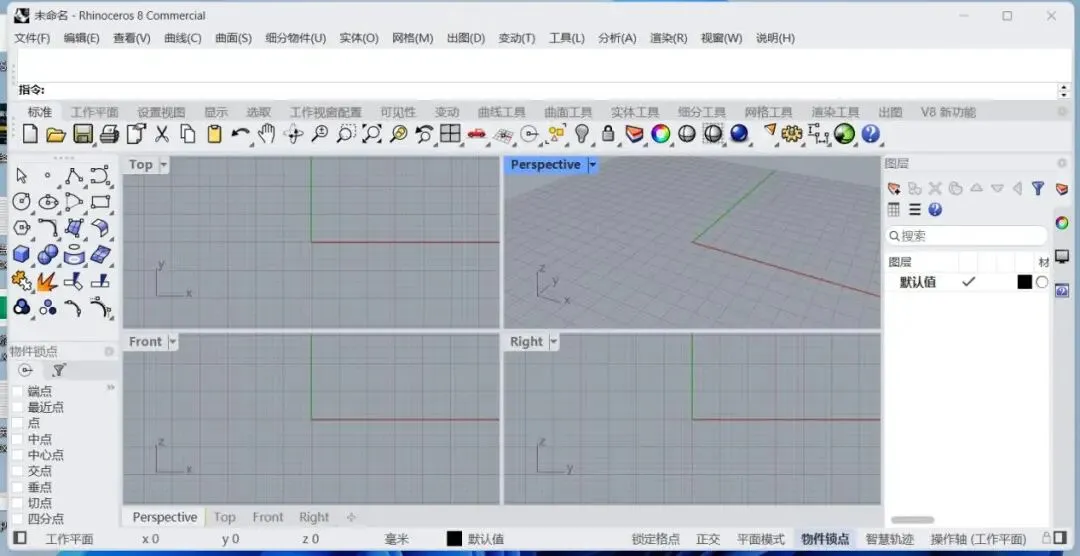Screen dimensions: 1080x556
Task: Enable the 垂点 osnap checkbox
Action: pyautogui.click(x=18, y=487)
